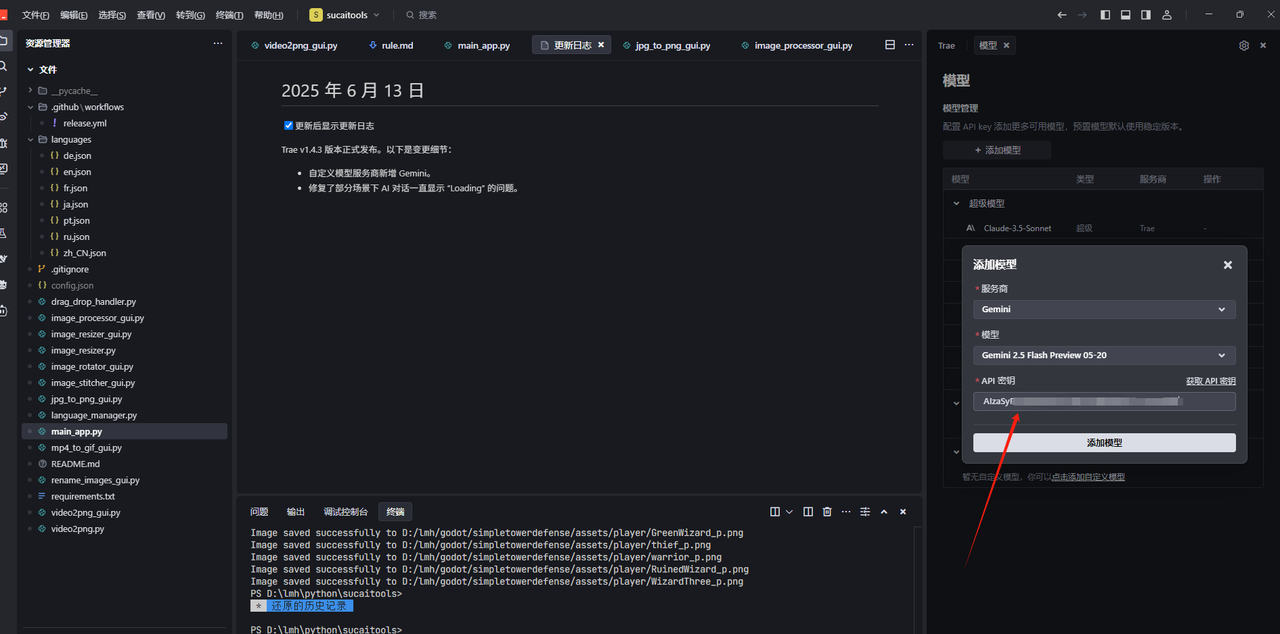Open the Search icon in activity bar

coord(4,66)
